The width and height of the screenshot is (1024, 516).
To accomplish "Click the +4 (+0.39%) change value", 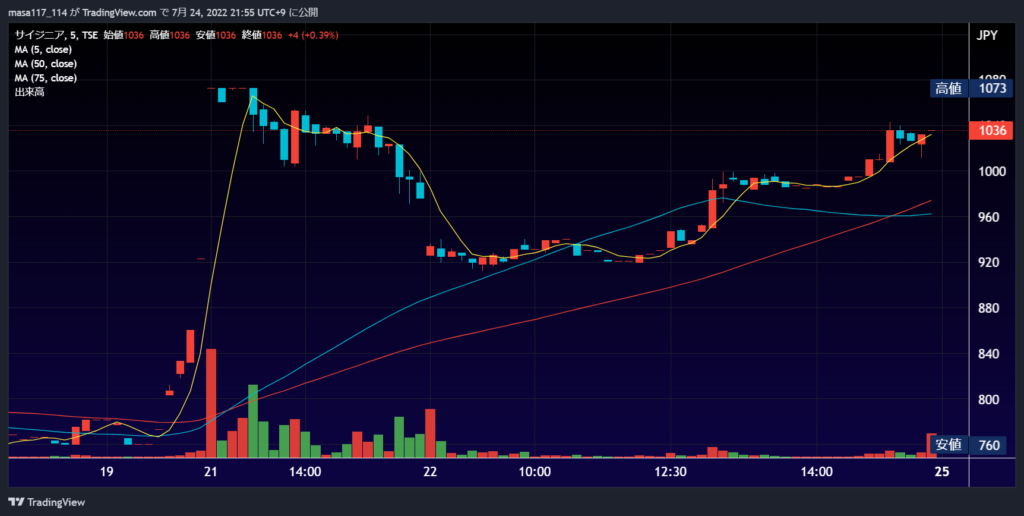I will [313, 35].
